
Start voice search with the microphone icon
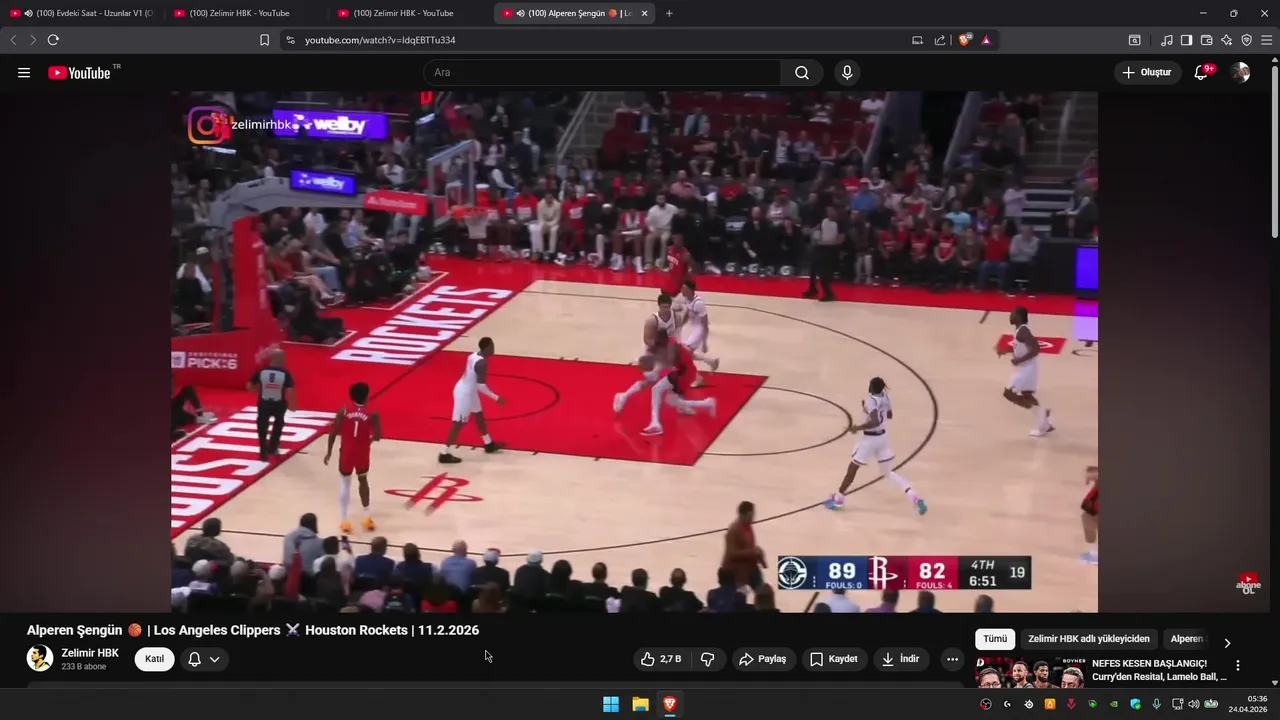point(847,72)
